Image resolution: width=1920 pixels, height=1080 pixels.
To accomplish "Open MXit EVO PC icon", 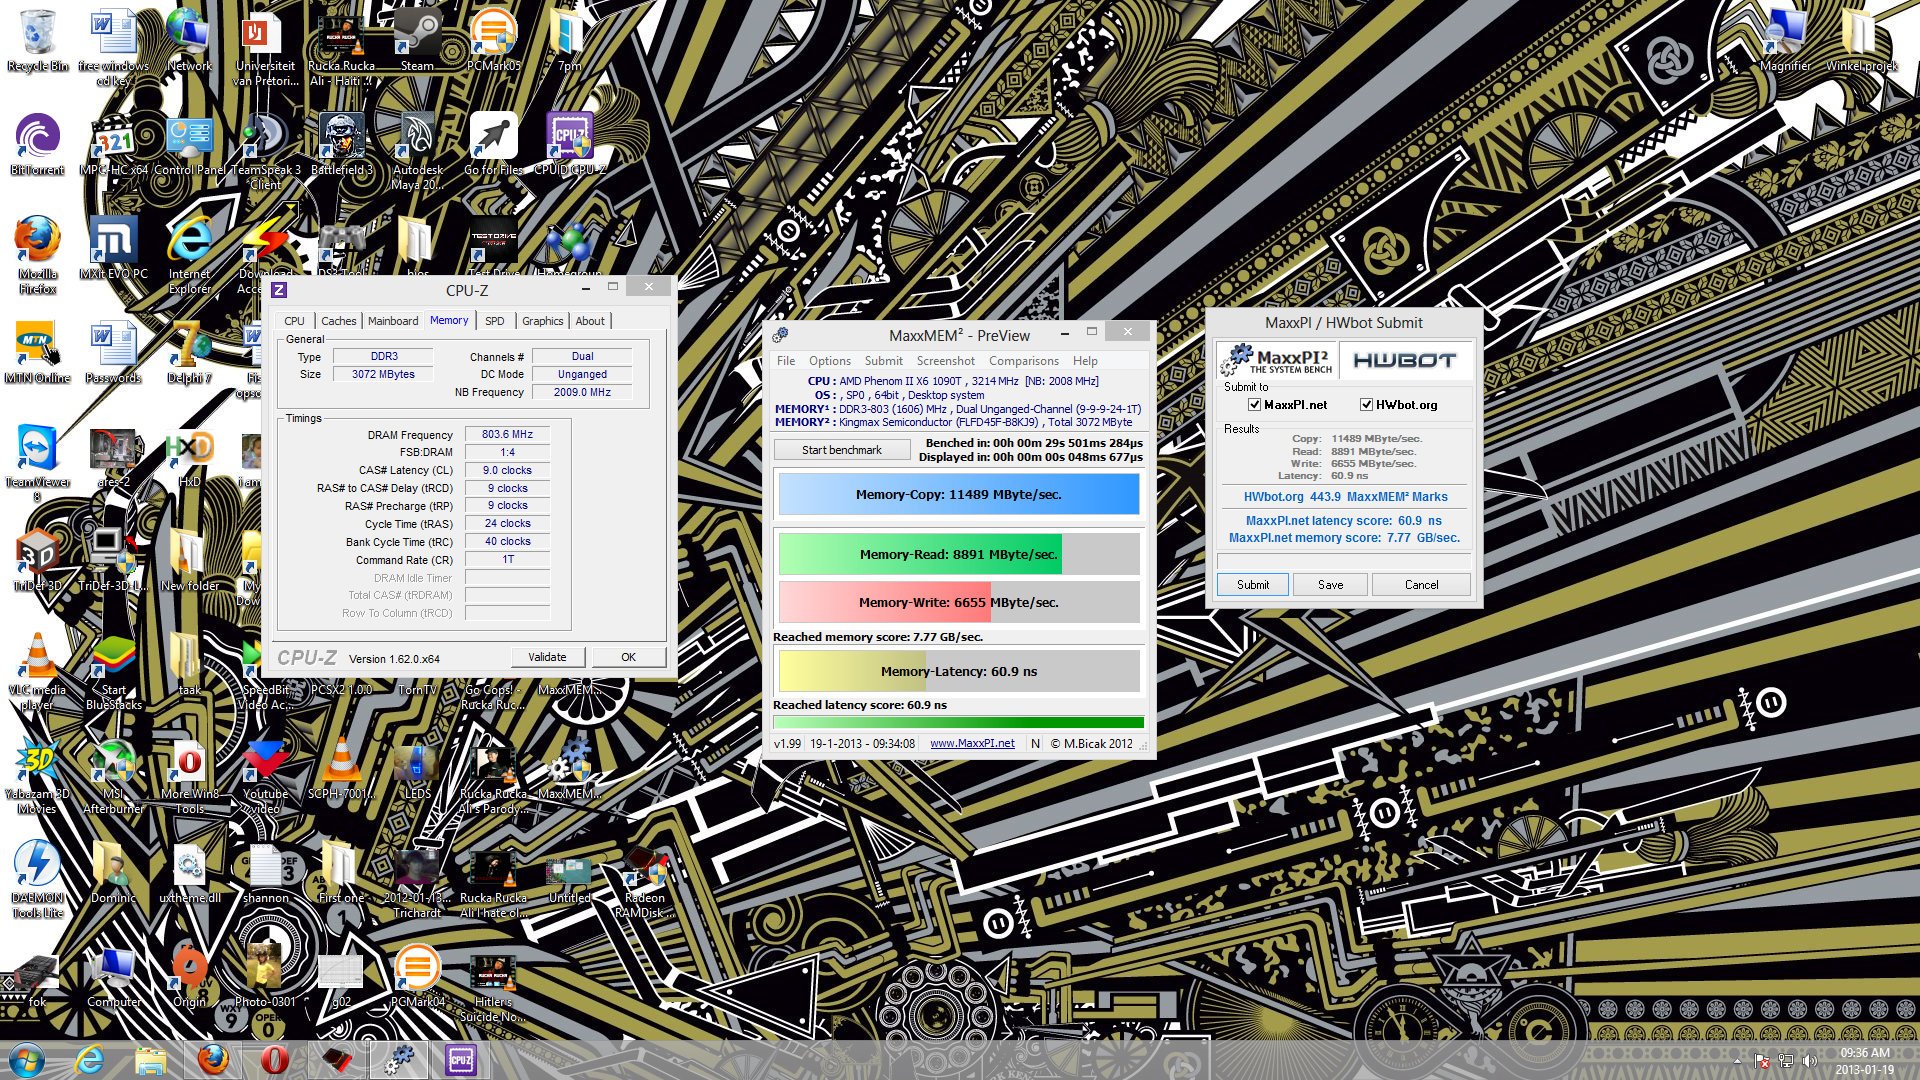I will 114,248.
